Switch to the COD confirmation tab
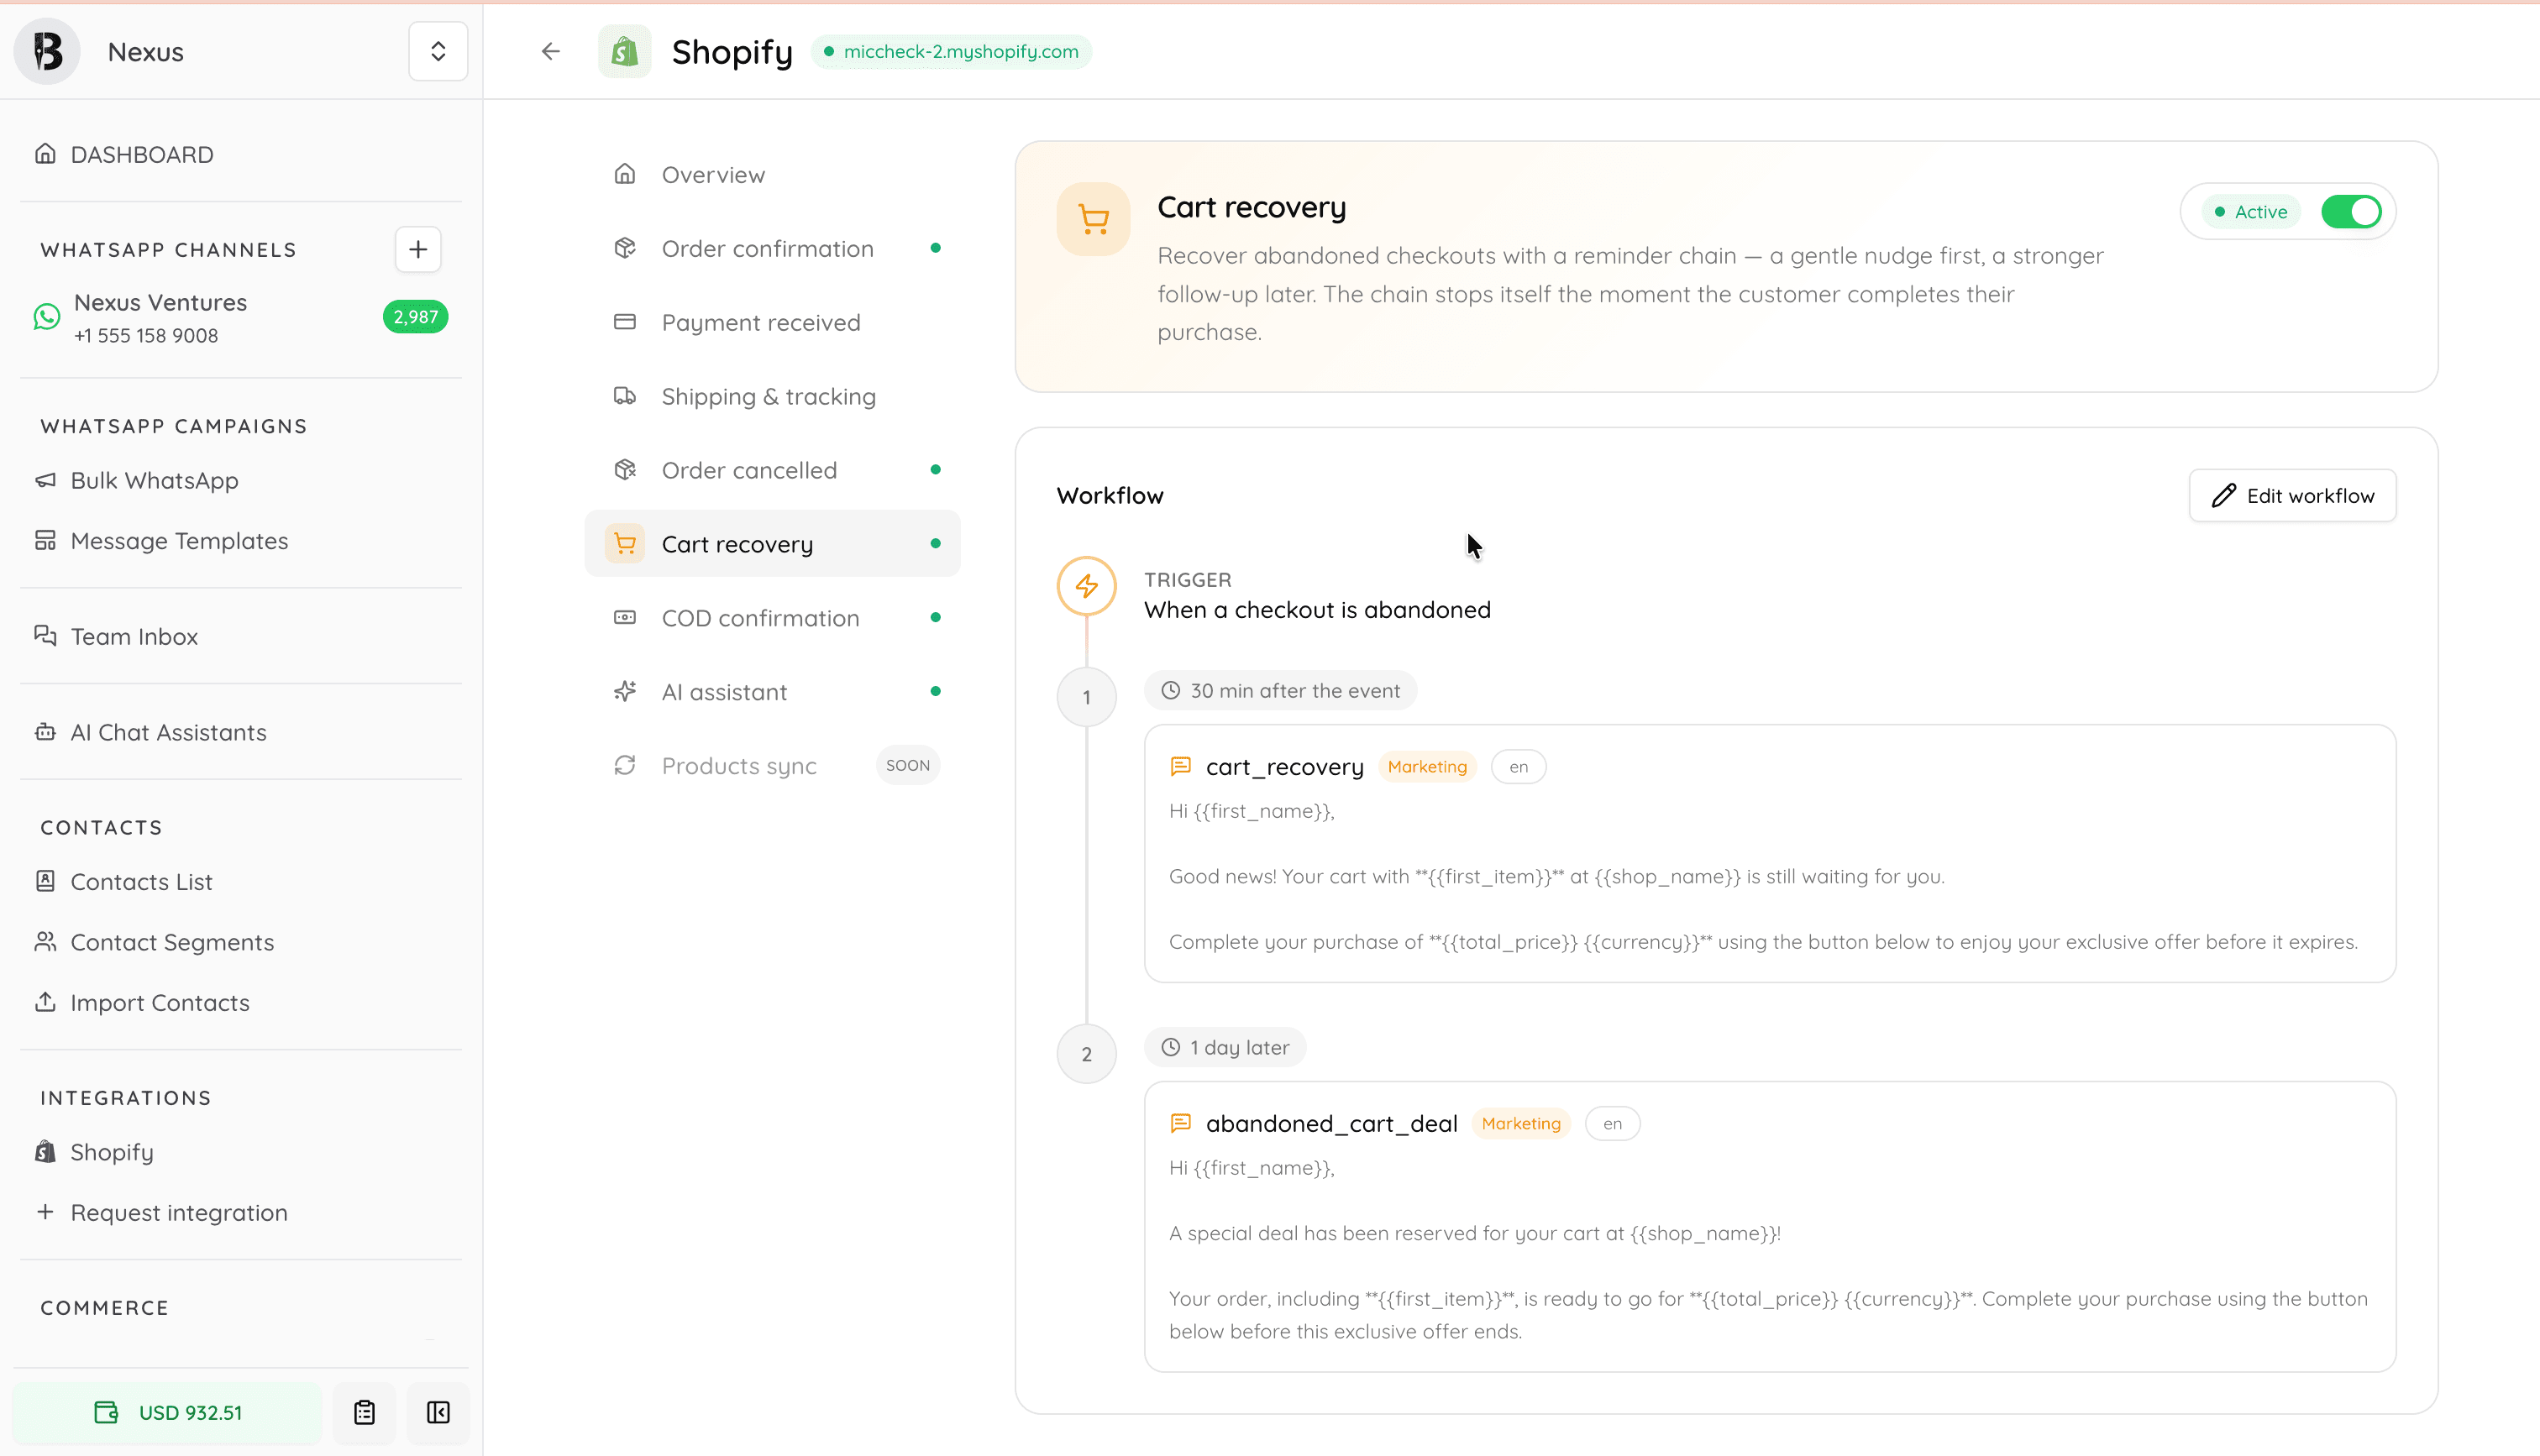Viewport: 2540px width, 1456px height. pyautogui.click(x=772, y=618)
